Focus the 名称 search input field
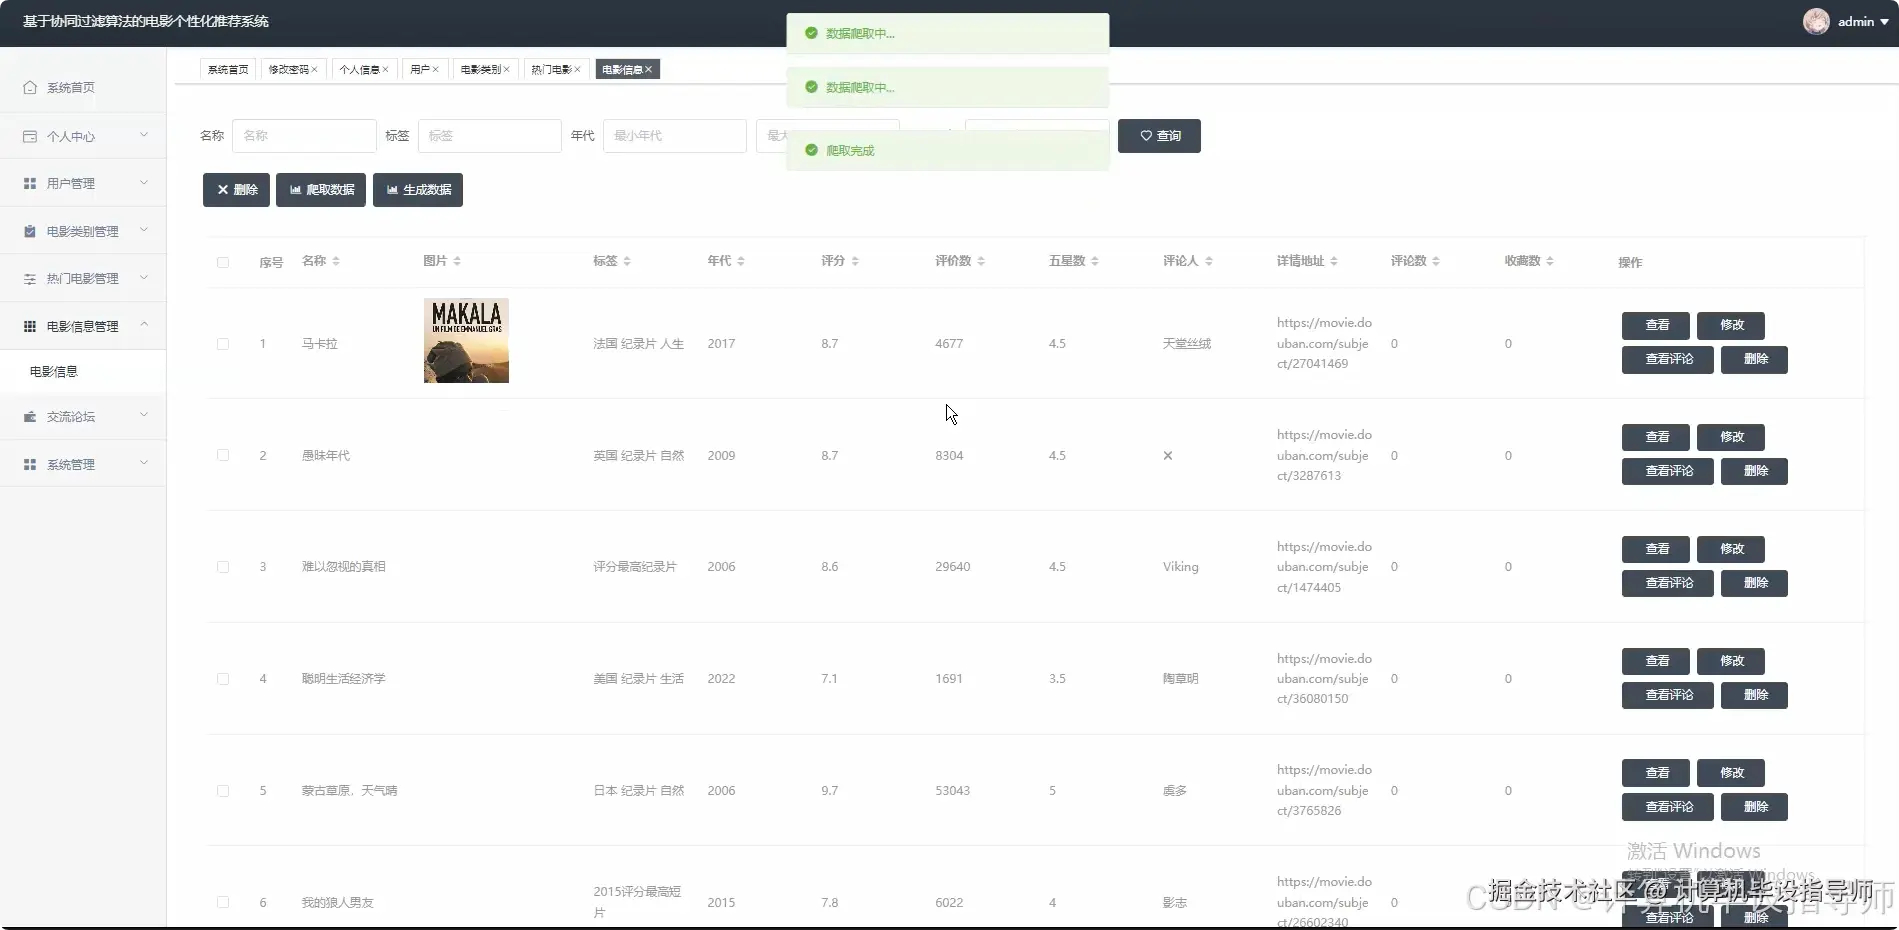 (x=304, y=136)
